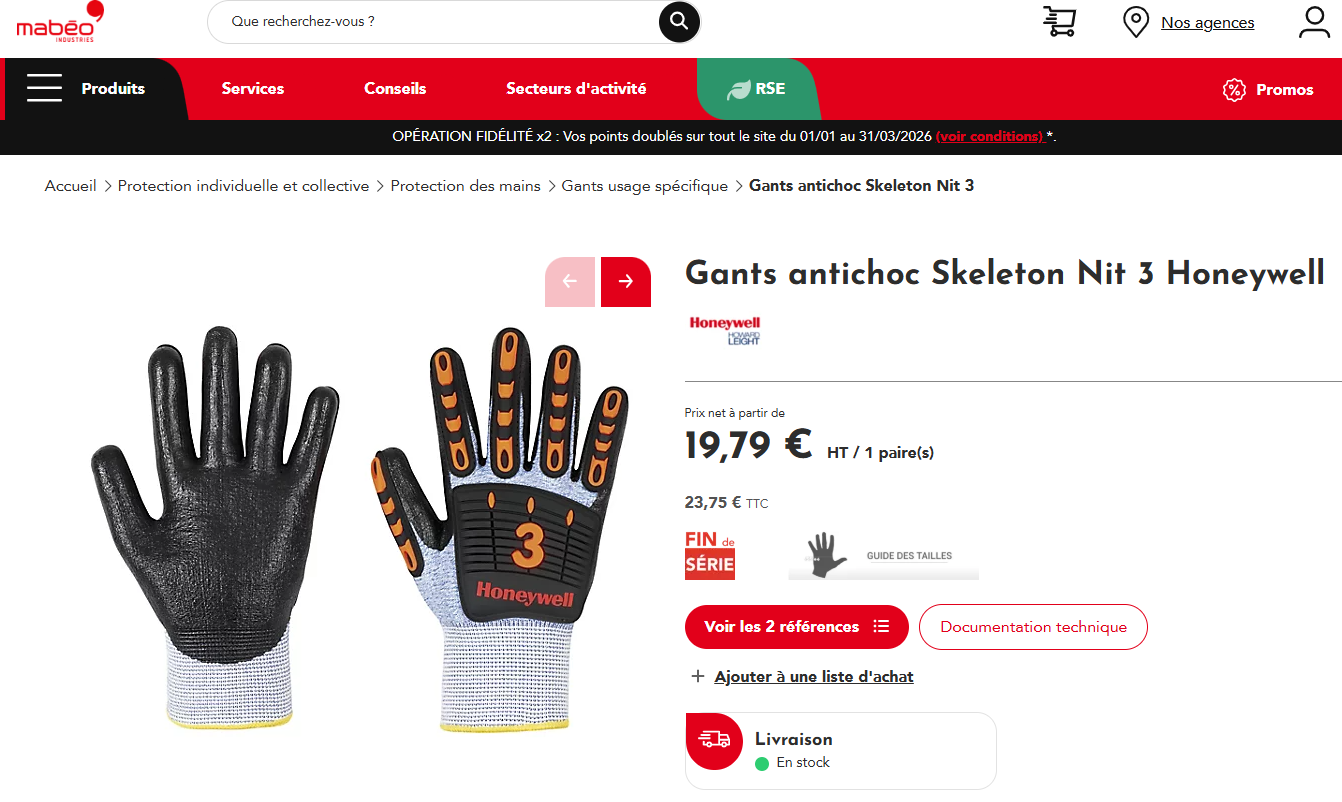Screen dimensions: 1342x802
Task: Open the user account icon
Action: click(x=1314, y=22)
